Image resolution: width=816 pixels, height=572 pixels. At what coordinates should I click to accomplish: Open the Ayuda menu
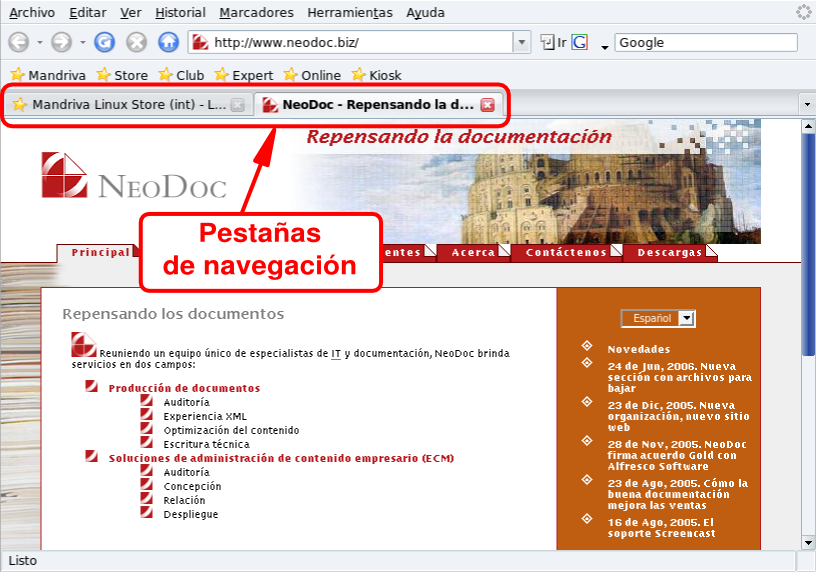[425, 12]
